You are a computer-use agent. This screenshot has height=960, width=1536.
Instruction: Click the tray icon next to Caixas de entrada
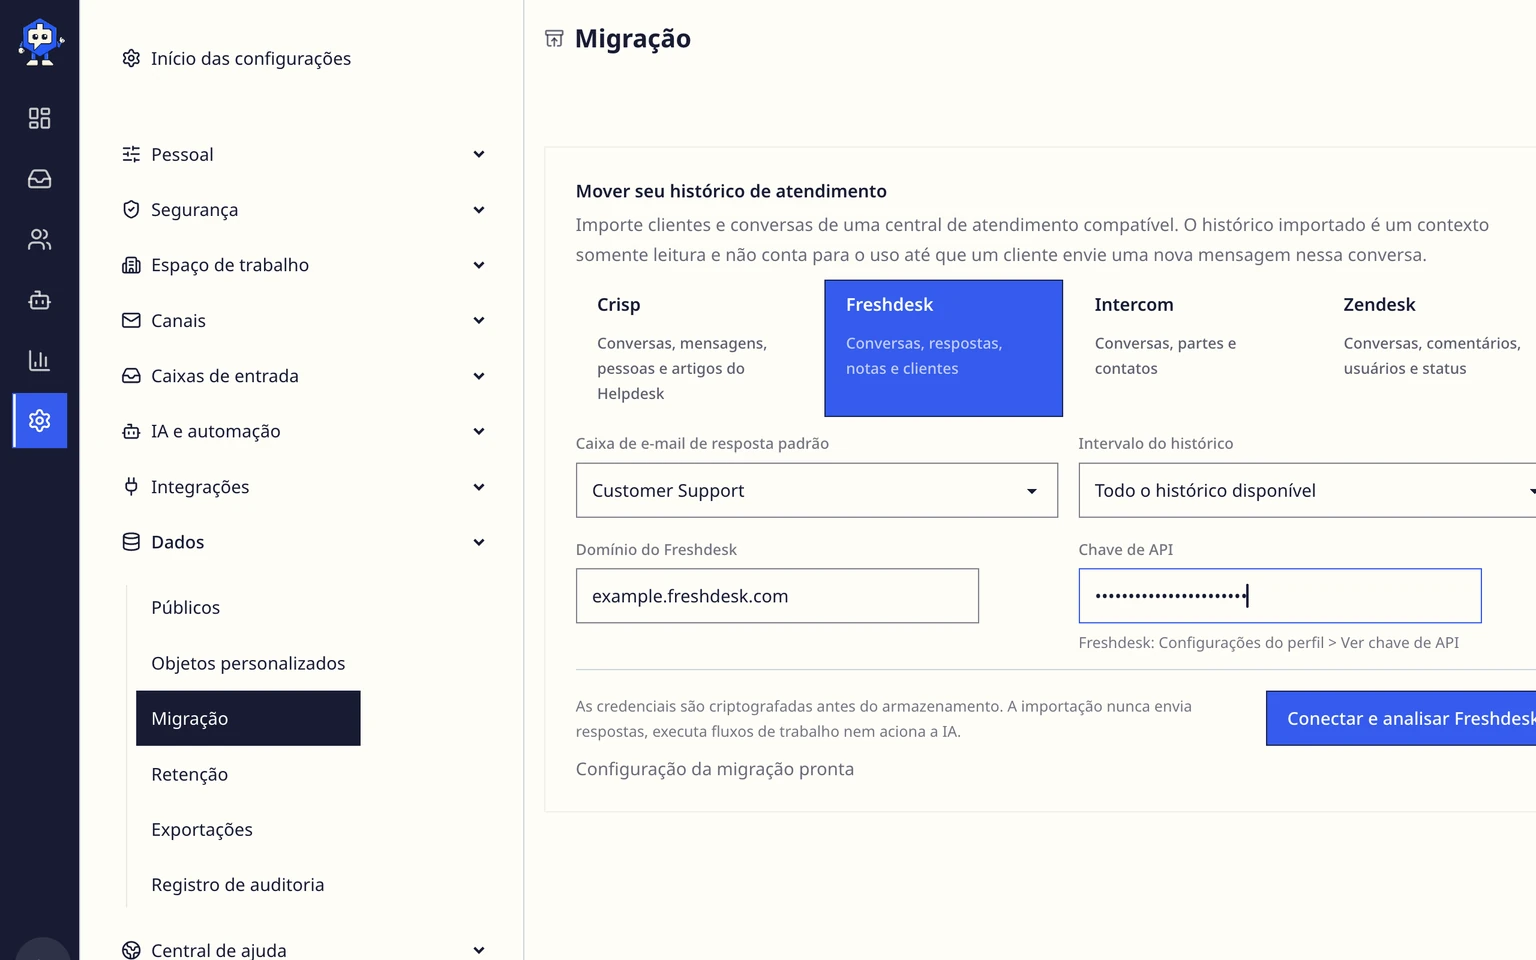point(131,376)
